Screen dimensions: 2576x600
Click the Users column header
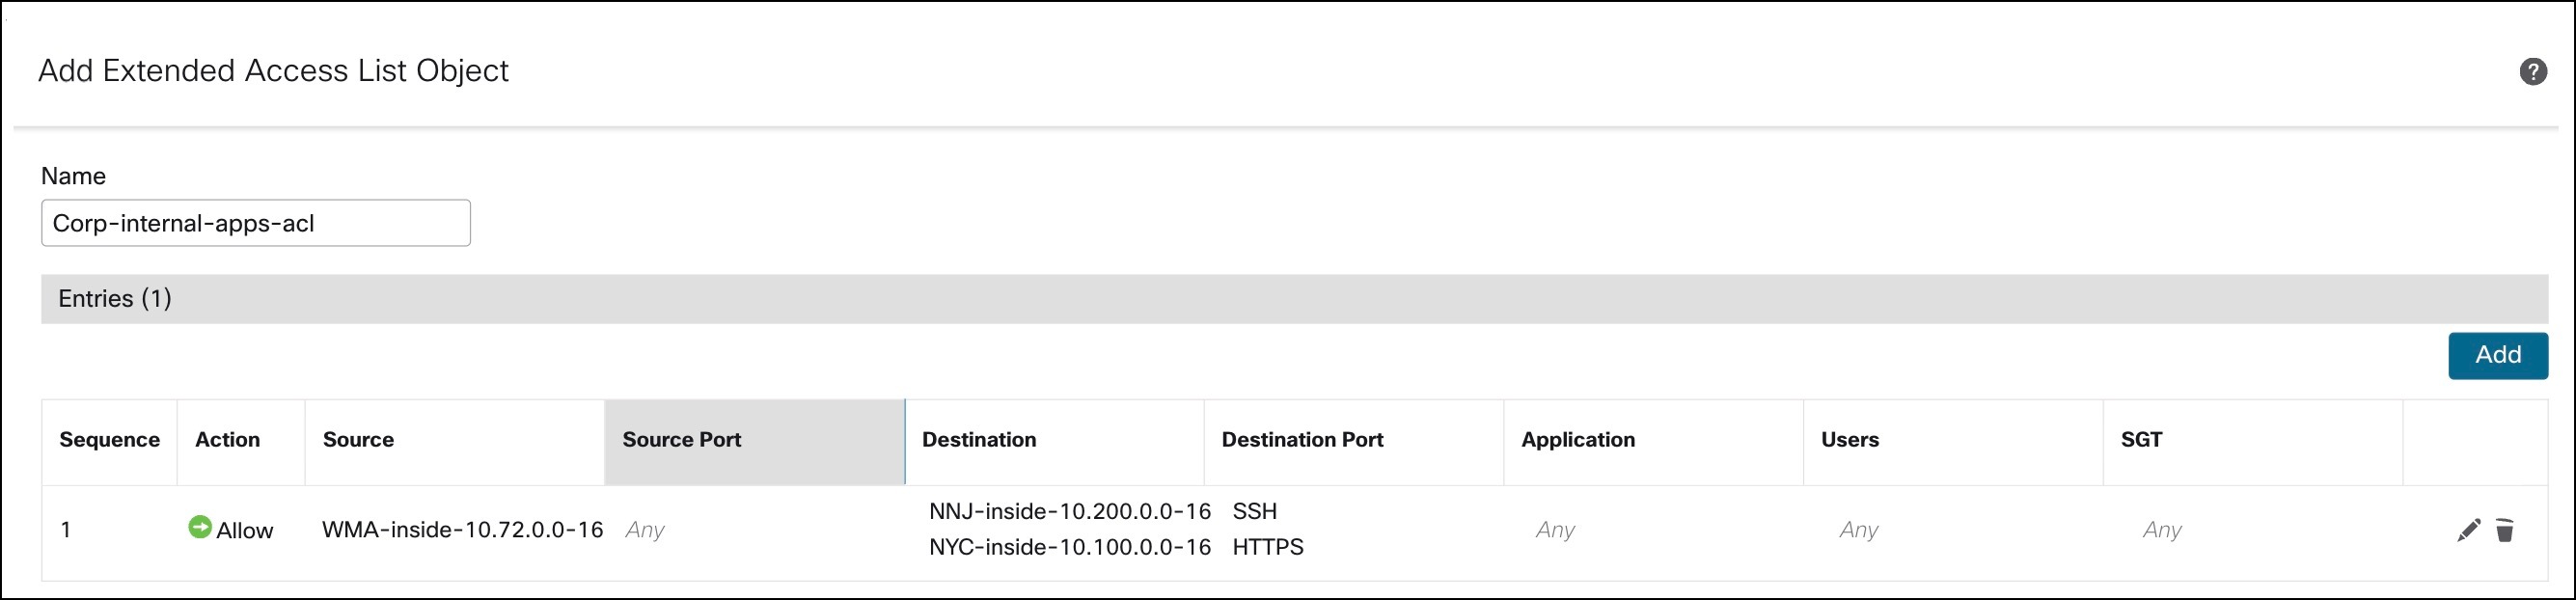[1849, 440]
